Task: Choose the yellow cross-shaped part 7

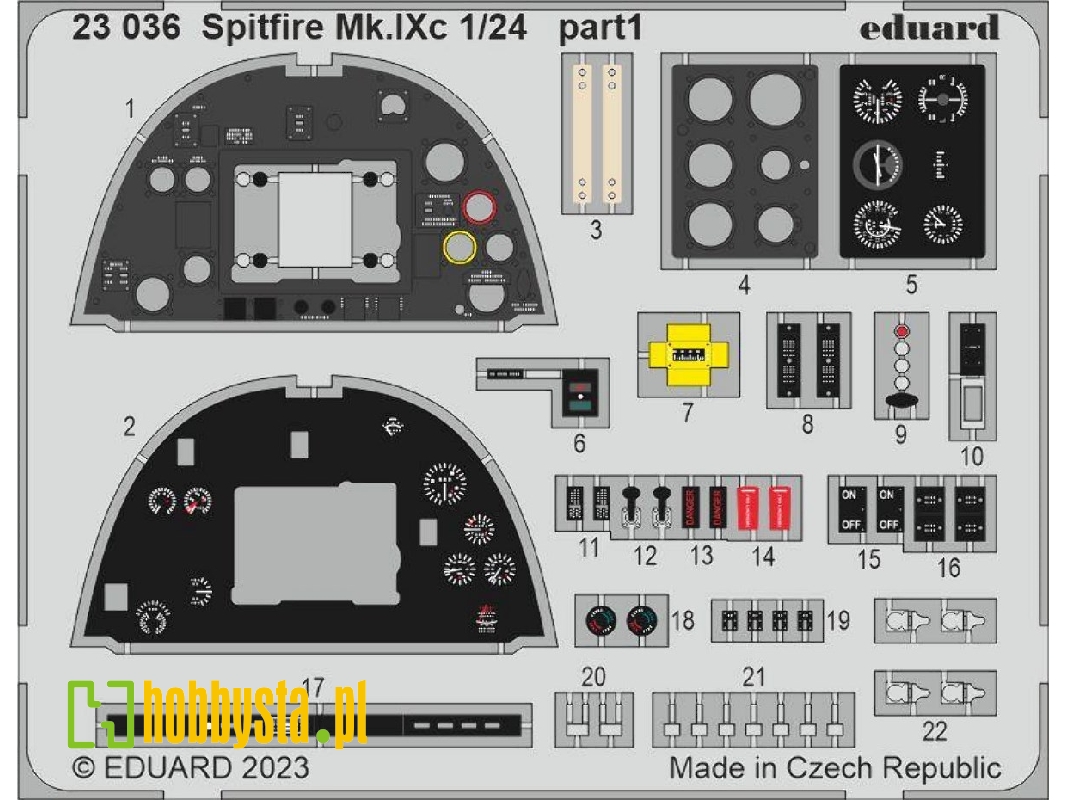Action: click(688, 354)
